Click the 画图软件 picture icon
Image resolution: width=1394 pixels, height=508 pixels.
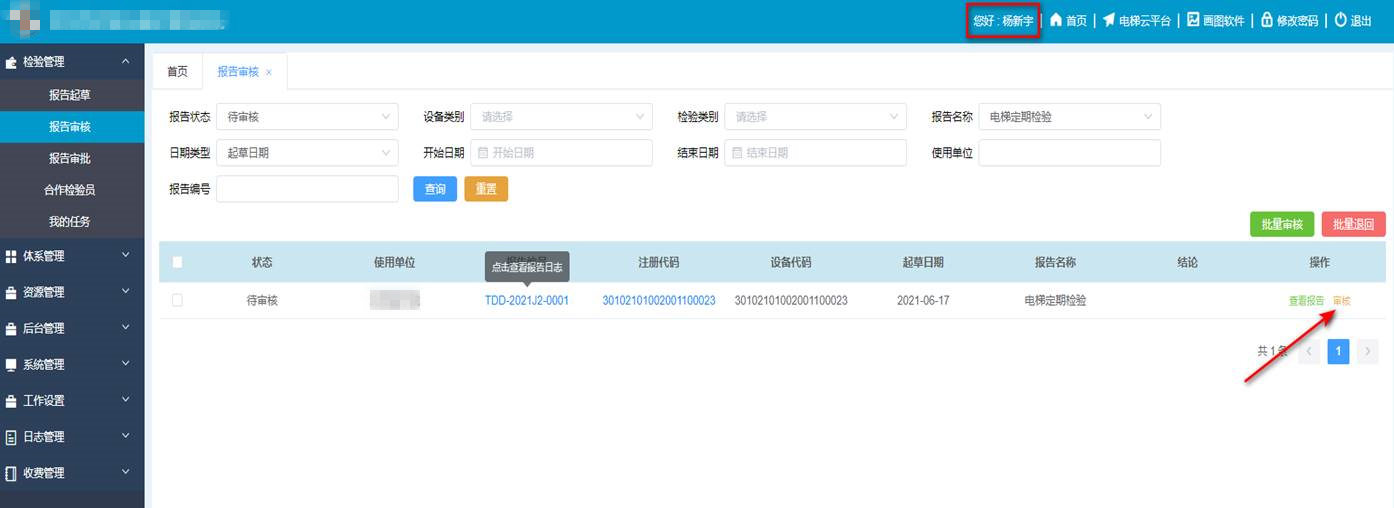point(1193,20)
